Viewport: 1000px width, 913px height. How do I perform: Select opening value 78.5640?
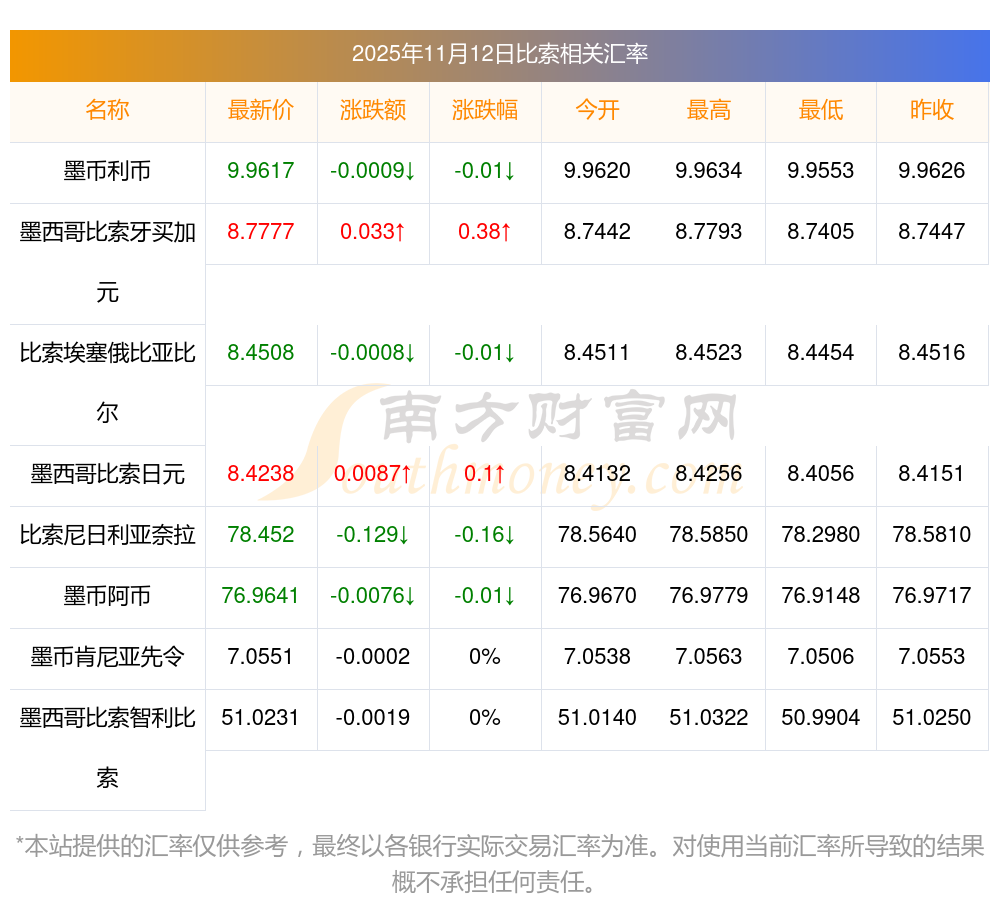click(597, 534)
